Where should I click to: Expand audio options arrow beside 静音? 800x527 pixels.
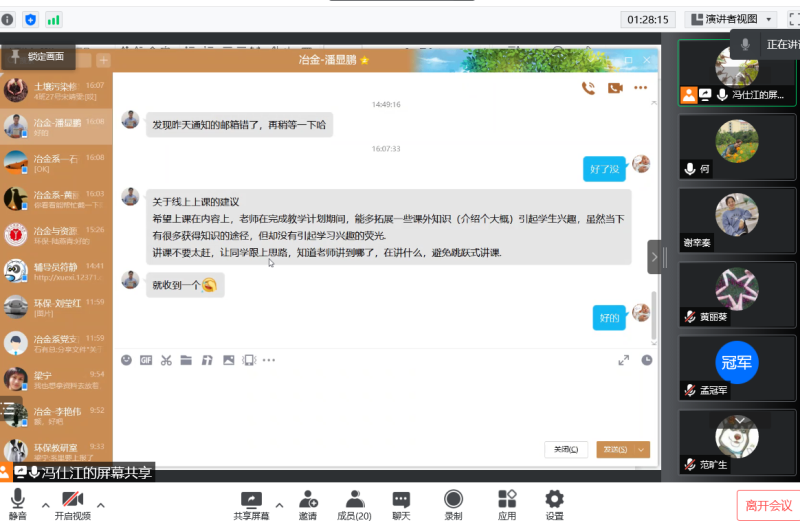point(45,505)
